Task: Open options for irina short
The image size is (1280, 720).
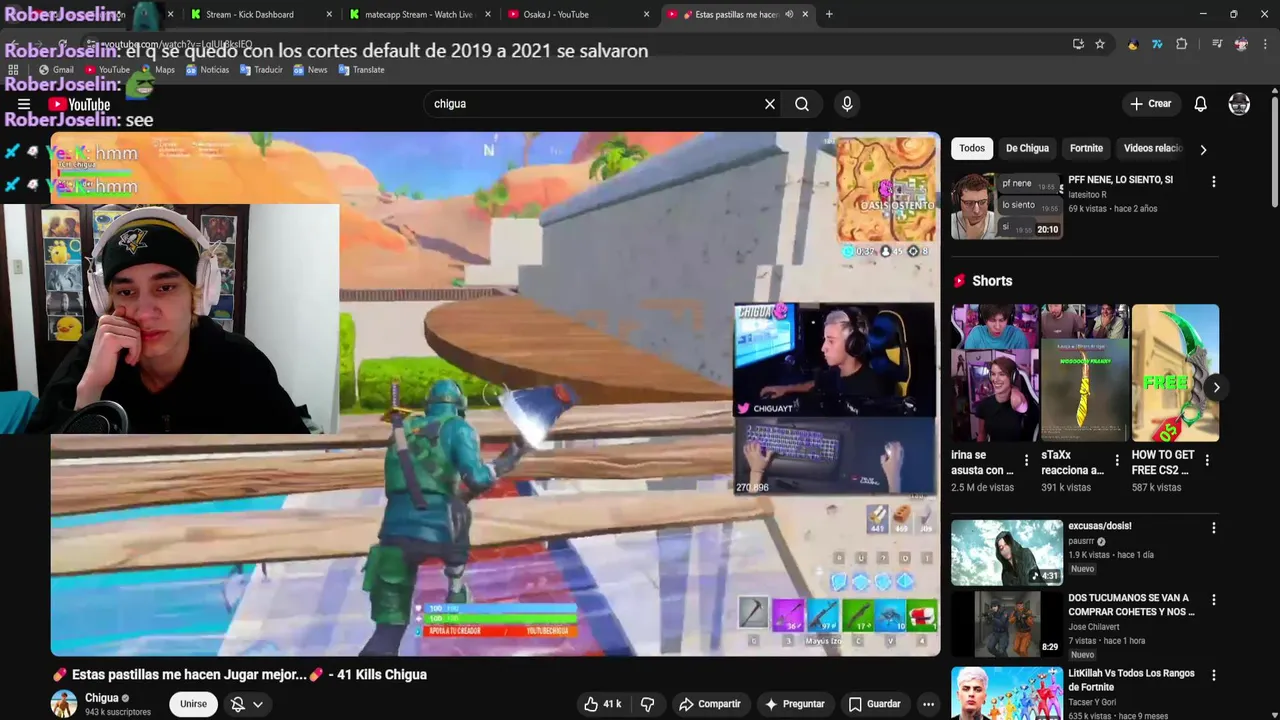Action: [x=1026, y=460]
